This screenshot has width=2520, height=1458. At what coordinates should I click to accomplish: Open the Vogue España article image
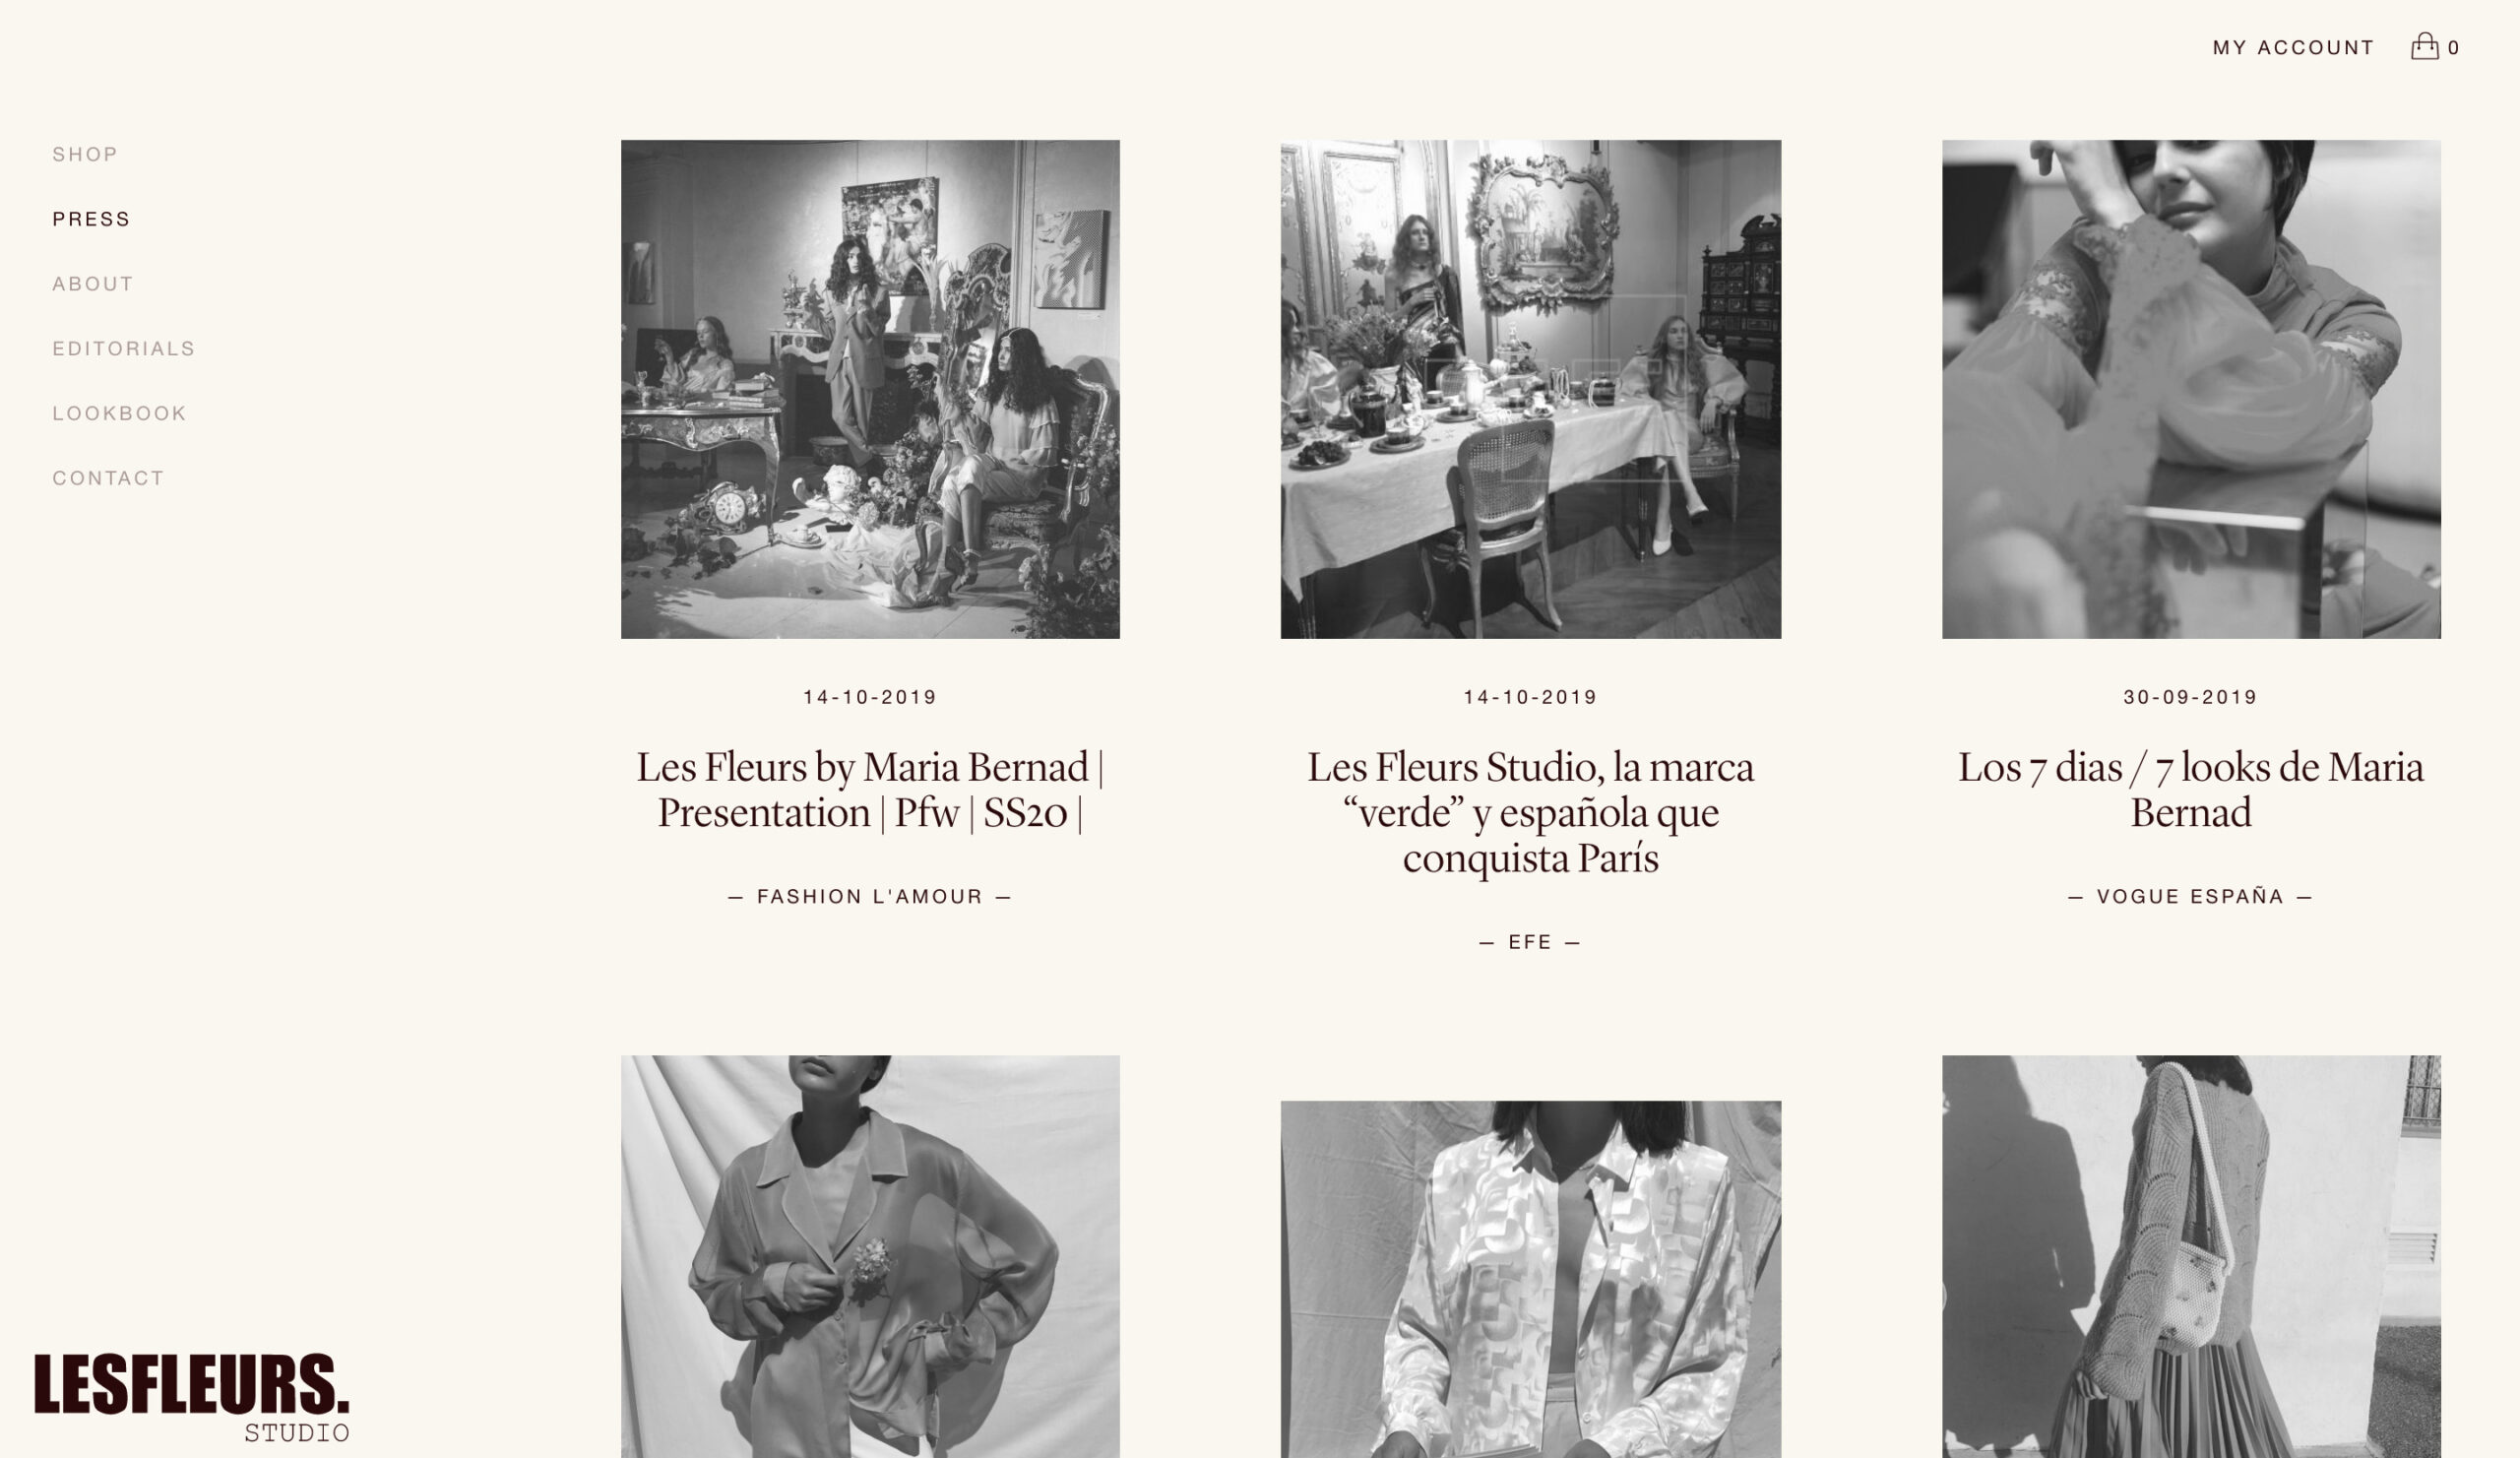click(x=2191, y=389)
